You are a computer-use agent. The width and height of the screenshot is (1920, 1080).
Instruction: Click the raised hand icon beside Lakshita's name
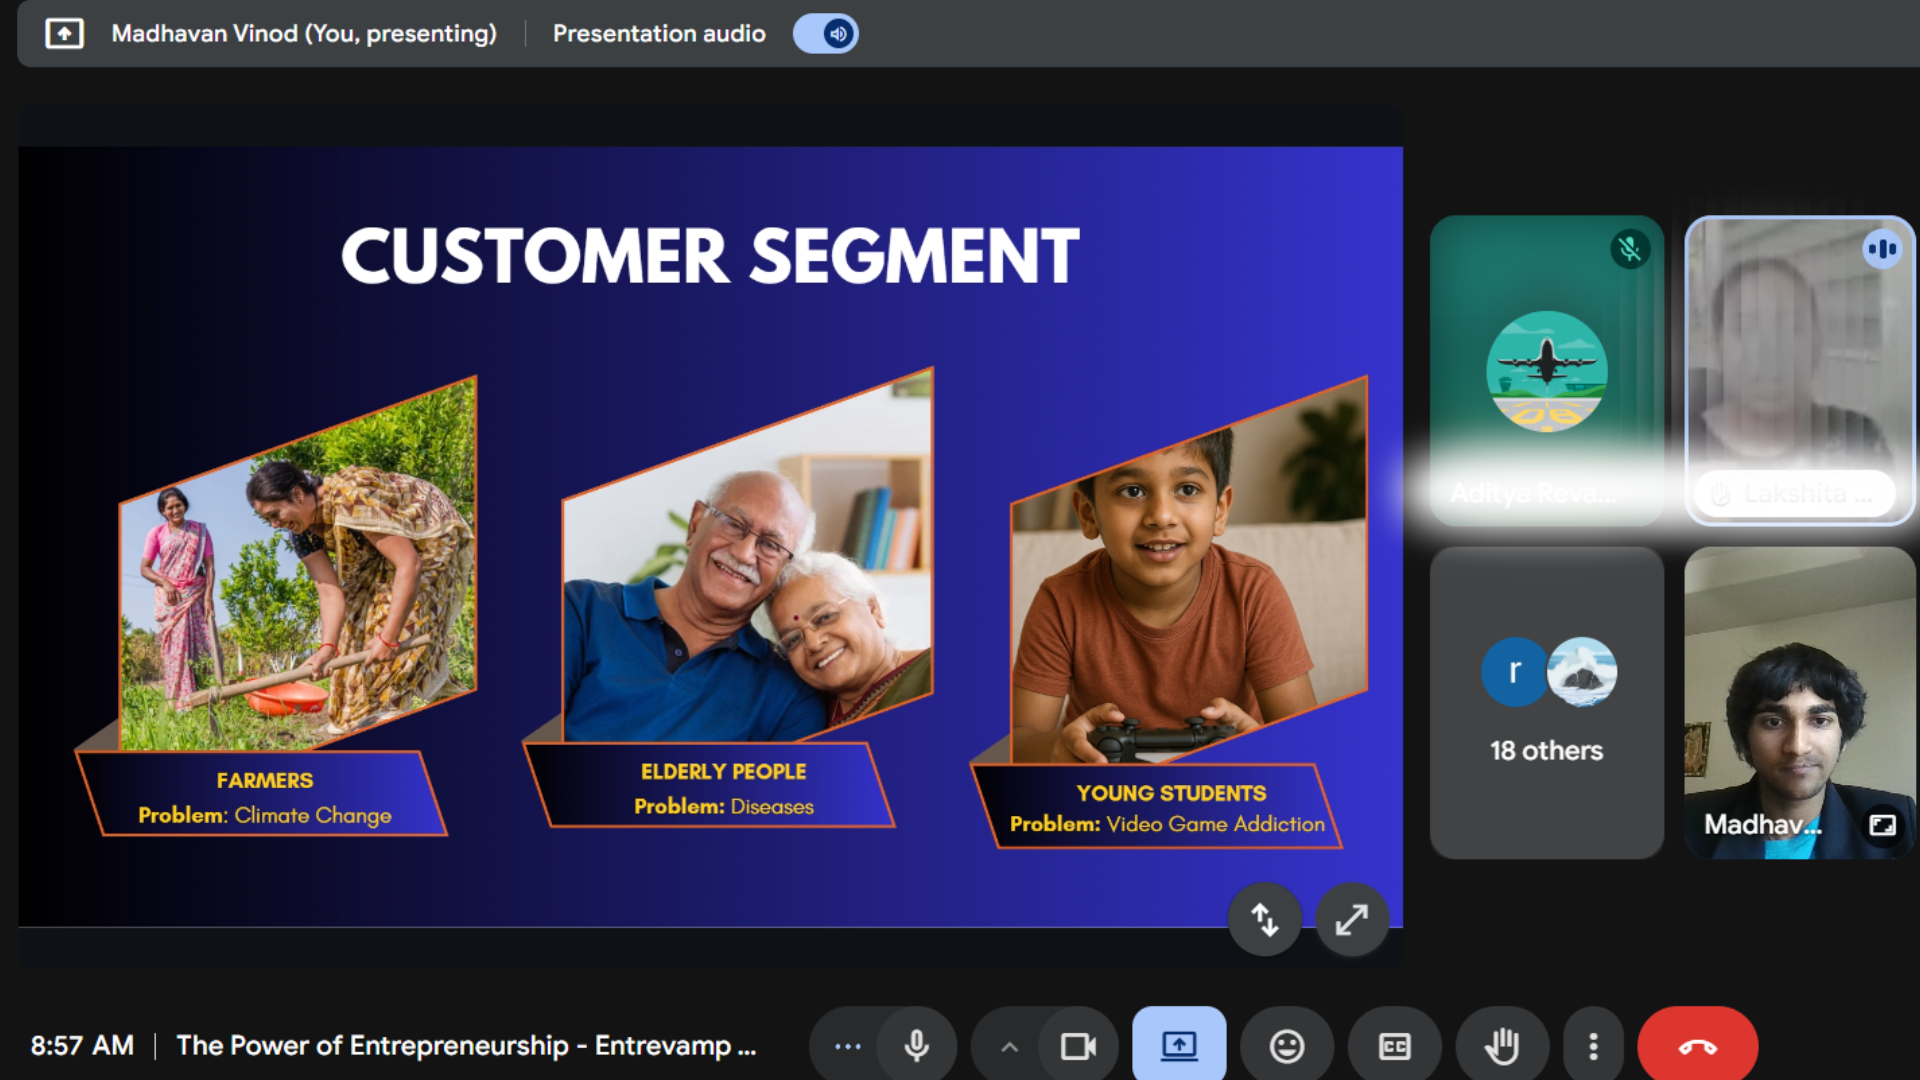click(1717, 492)
